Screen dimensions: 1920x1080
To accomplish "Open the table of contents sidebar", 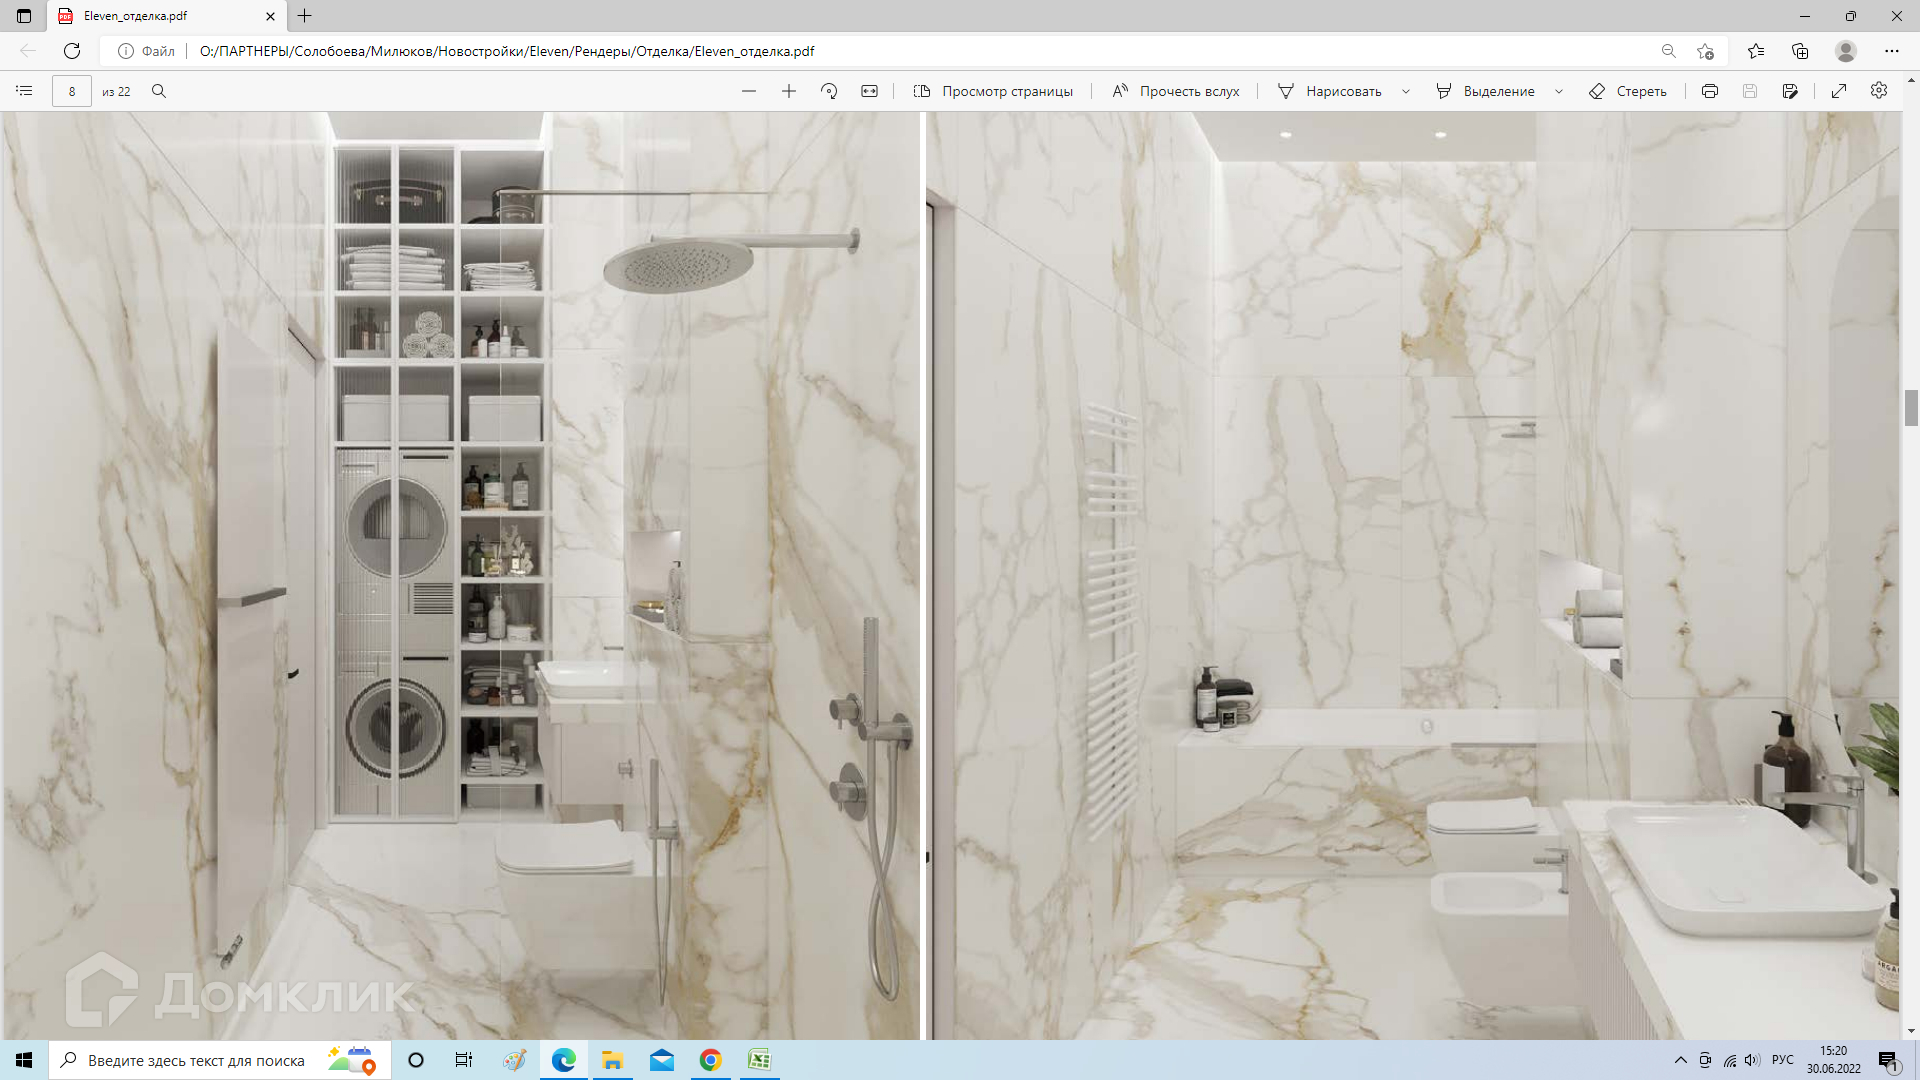I will coord(24,91).
